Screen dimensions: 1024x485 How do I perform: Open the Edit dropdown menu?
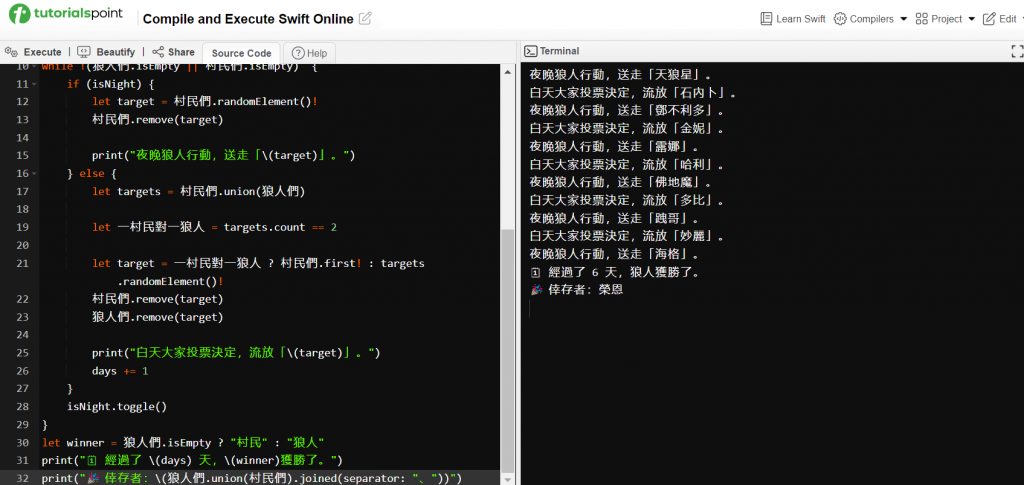click(1003, 19)
